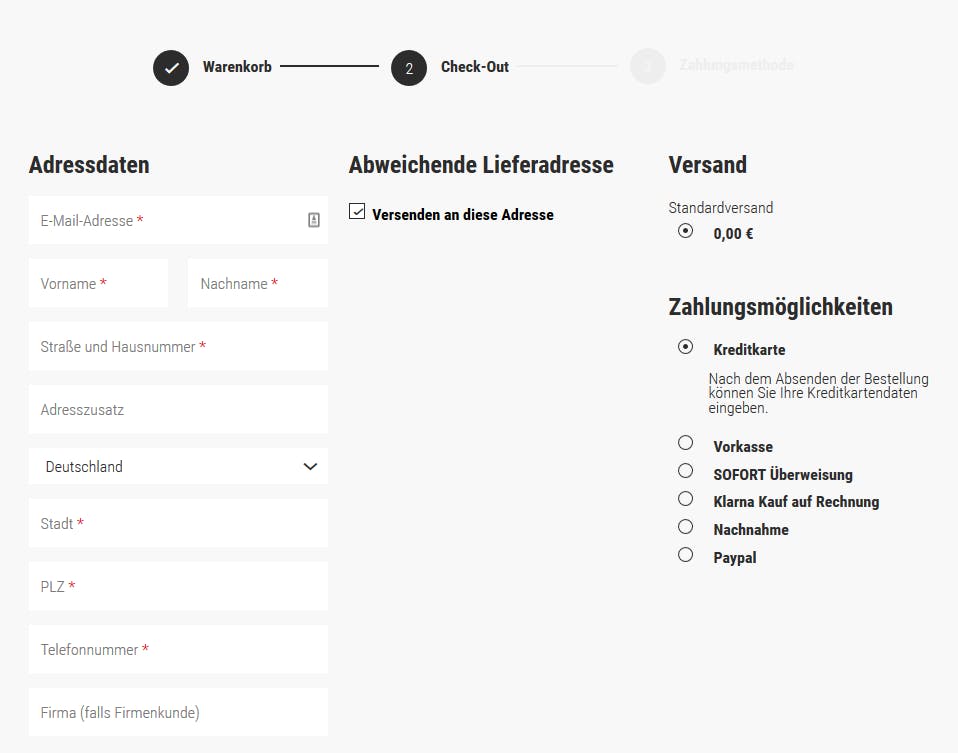Click the country dropdown chevron arrow
958x753 pixels.
pyautogui.click(x=310, y=467)
